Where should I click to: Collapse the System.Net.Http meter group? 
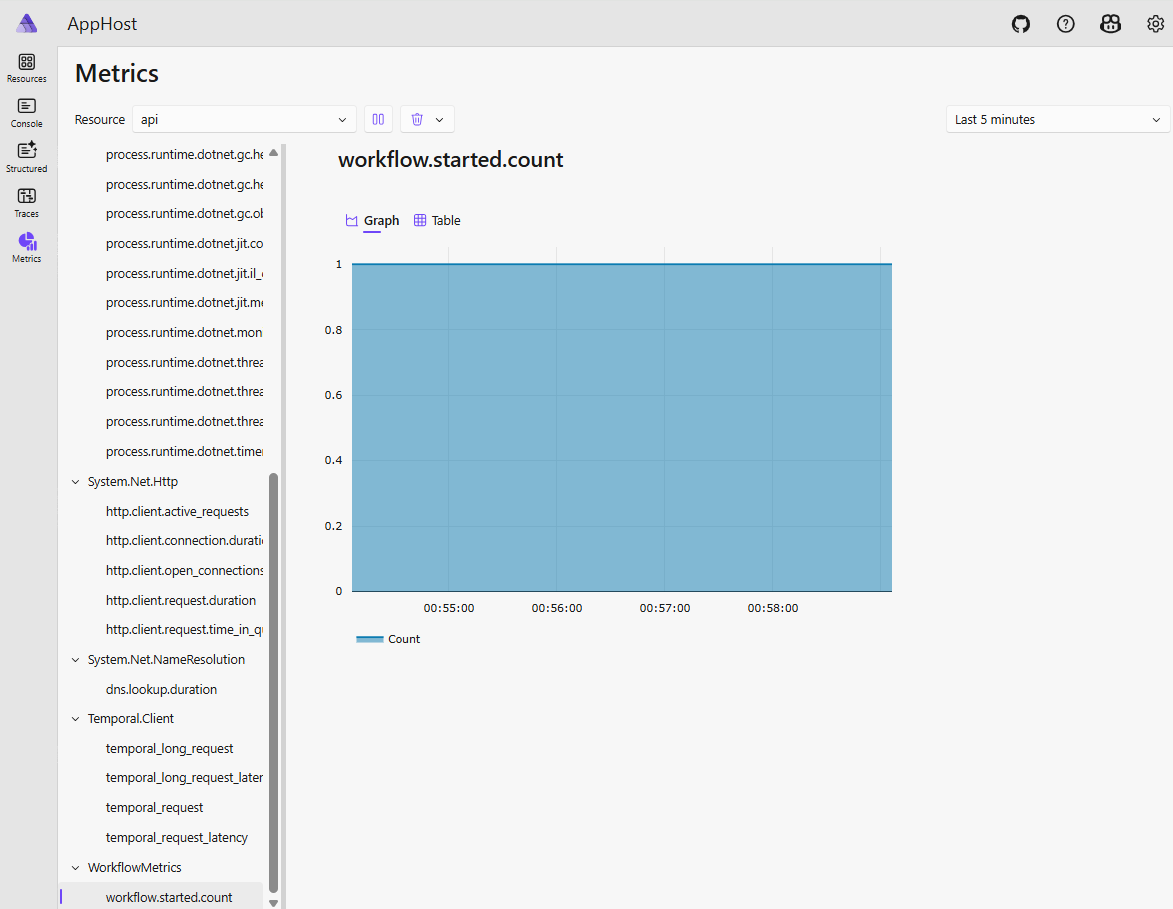76,482
